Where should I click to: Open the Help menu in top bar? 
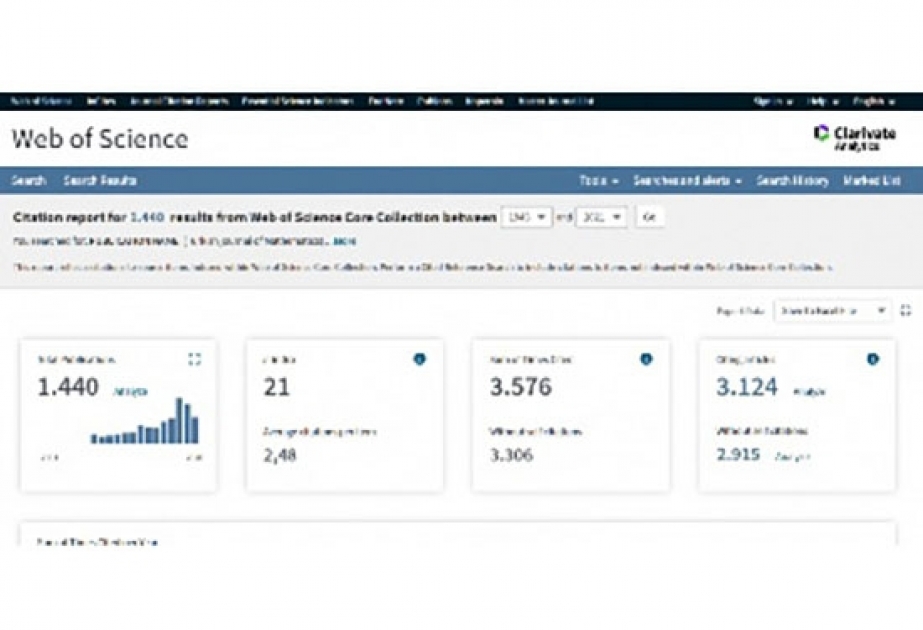tap(822, 101)
